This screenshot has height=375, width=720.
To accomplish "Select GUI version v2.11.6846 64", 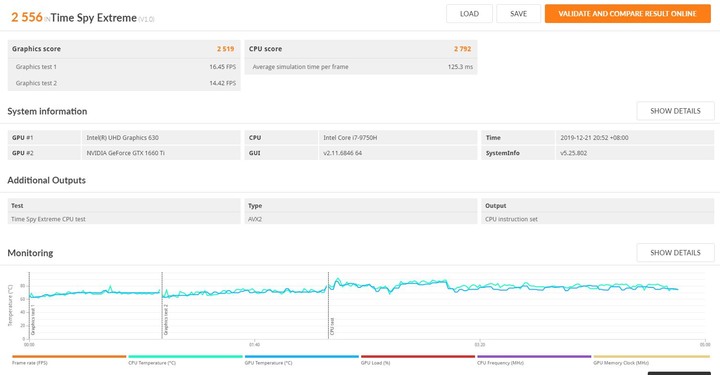I will (x=398, y=153).
